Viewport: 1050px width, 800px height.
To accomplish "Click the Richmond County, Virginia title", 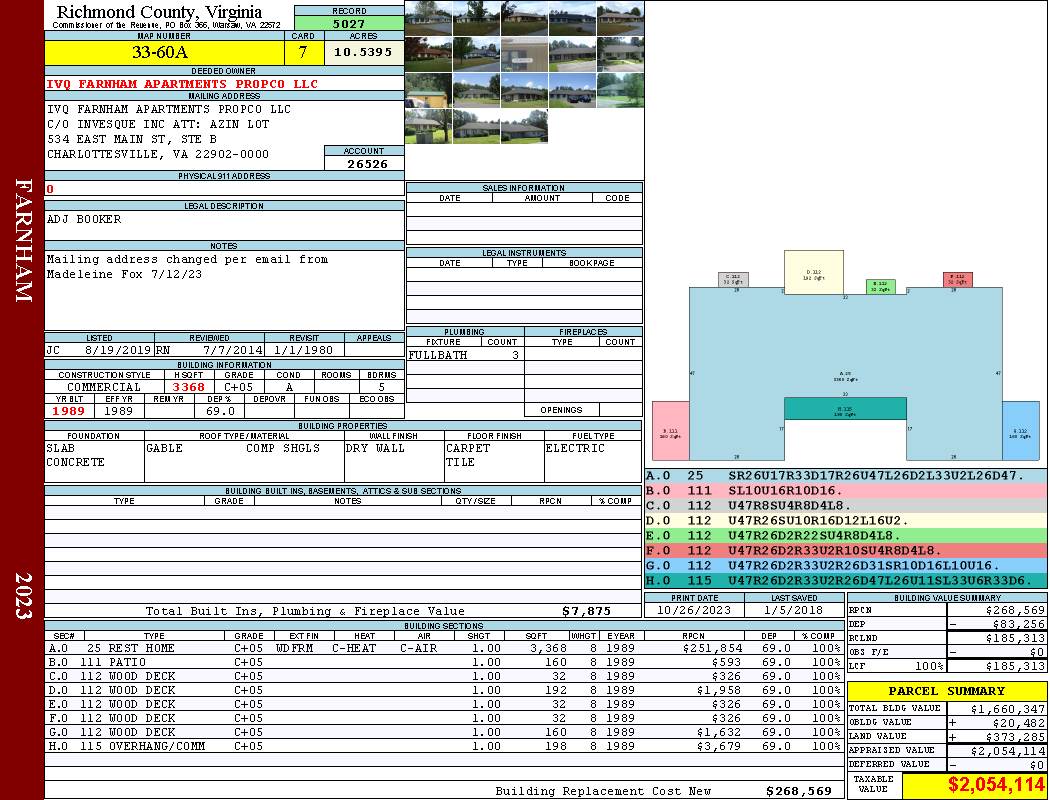I will click(159, 12).
